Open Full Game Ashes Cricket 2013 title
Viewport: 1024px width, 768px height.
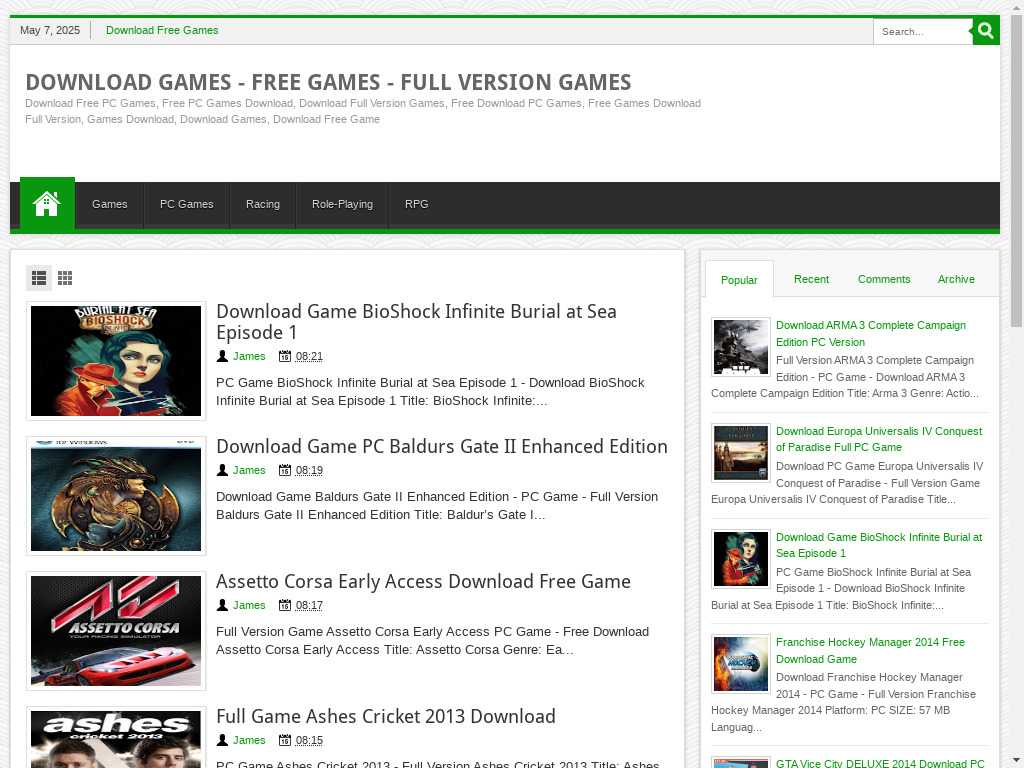click(x=385, y=716)
